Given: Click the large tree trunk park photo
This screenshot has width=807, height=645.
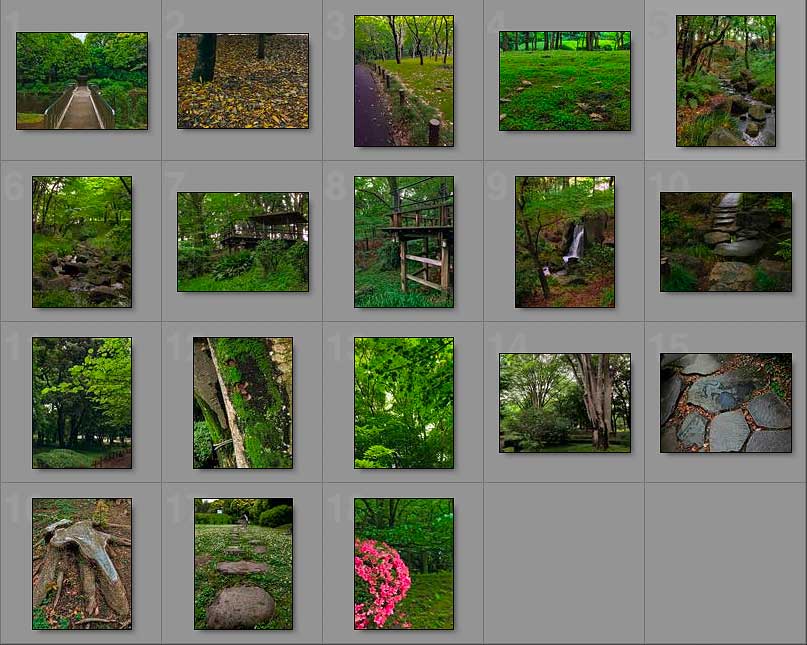Looking at the screenshot, I should click(x=565, y=403).
